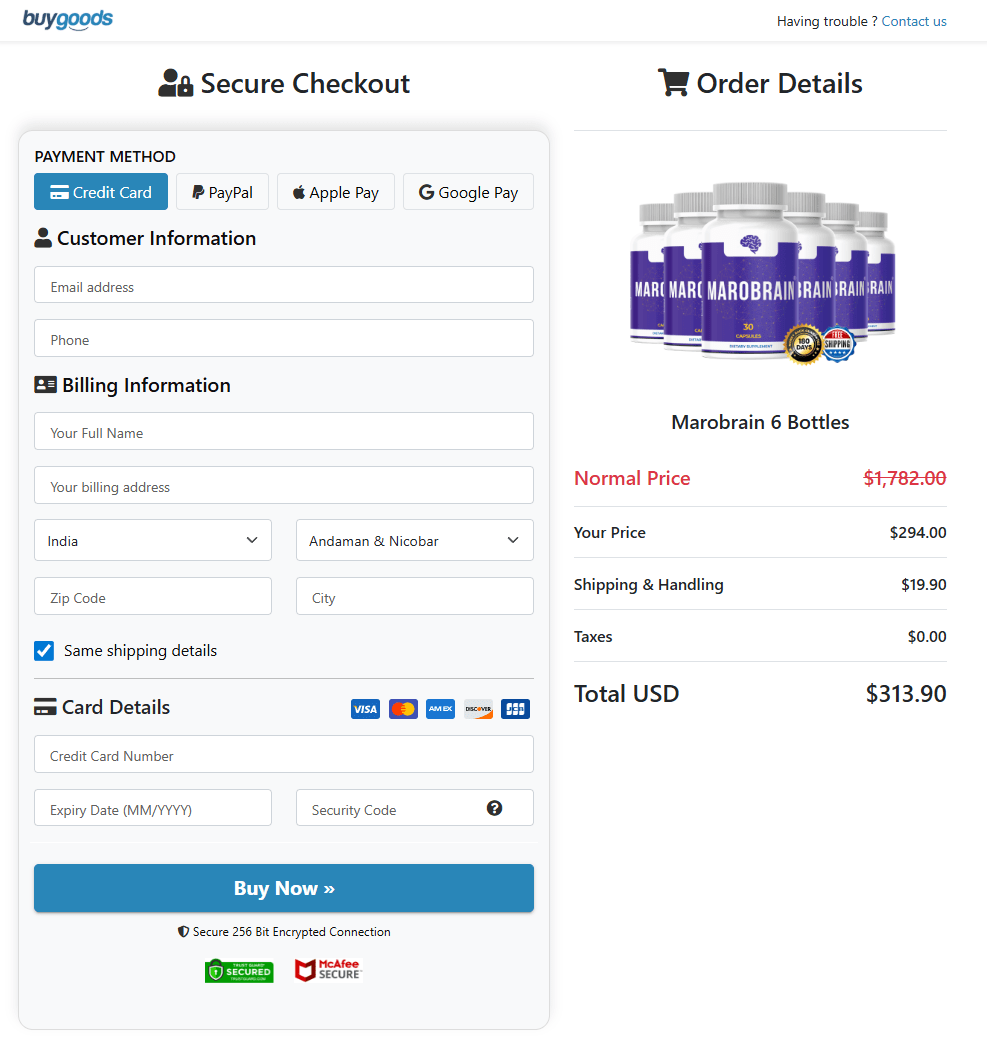Open the Security Code help icon

click(494, 807)
